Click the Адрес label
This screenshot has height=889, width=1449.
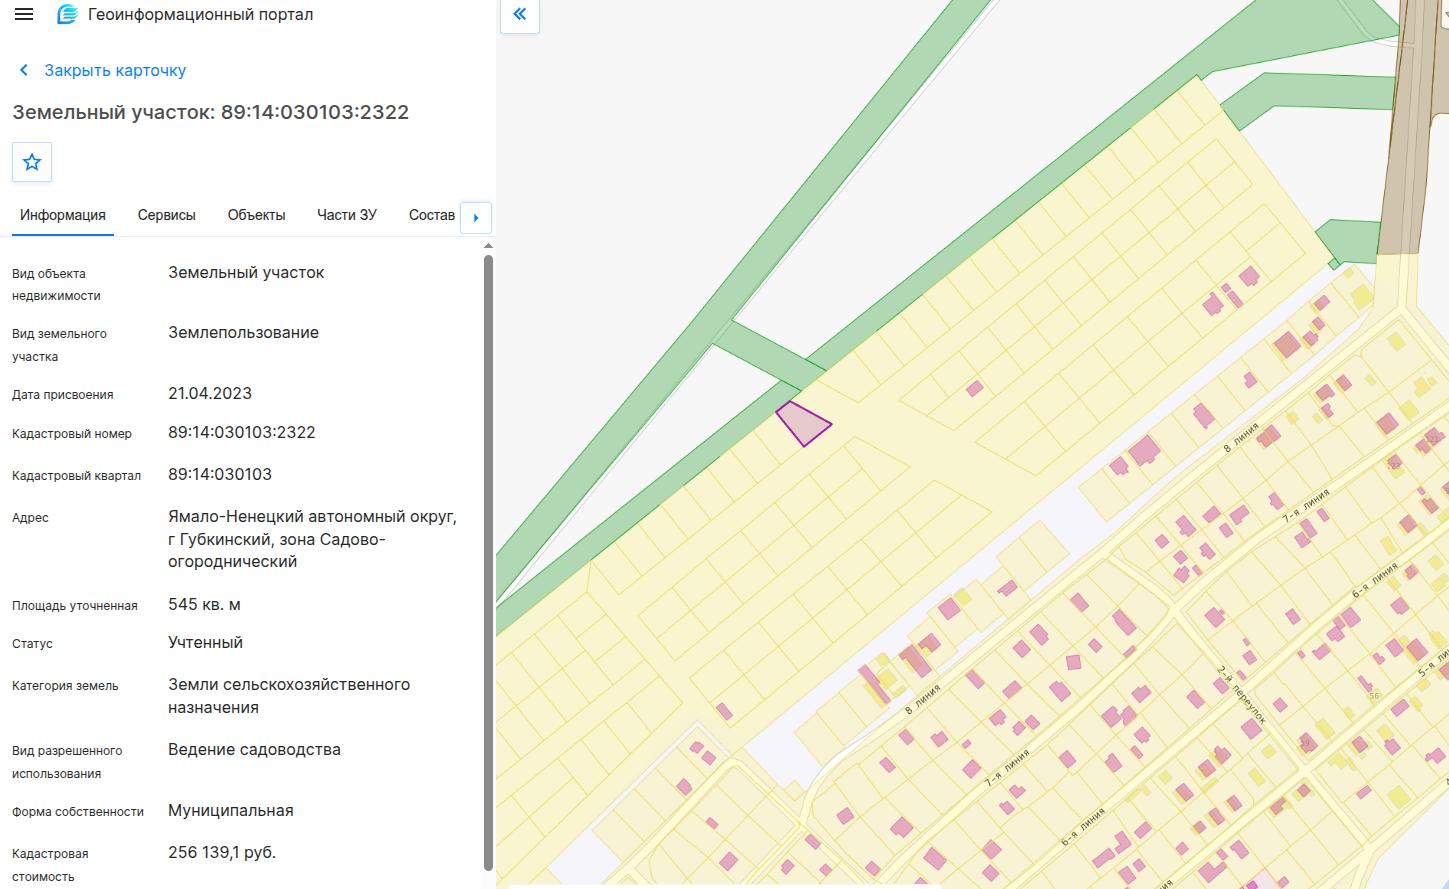30,518
